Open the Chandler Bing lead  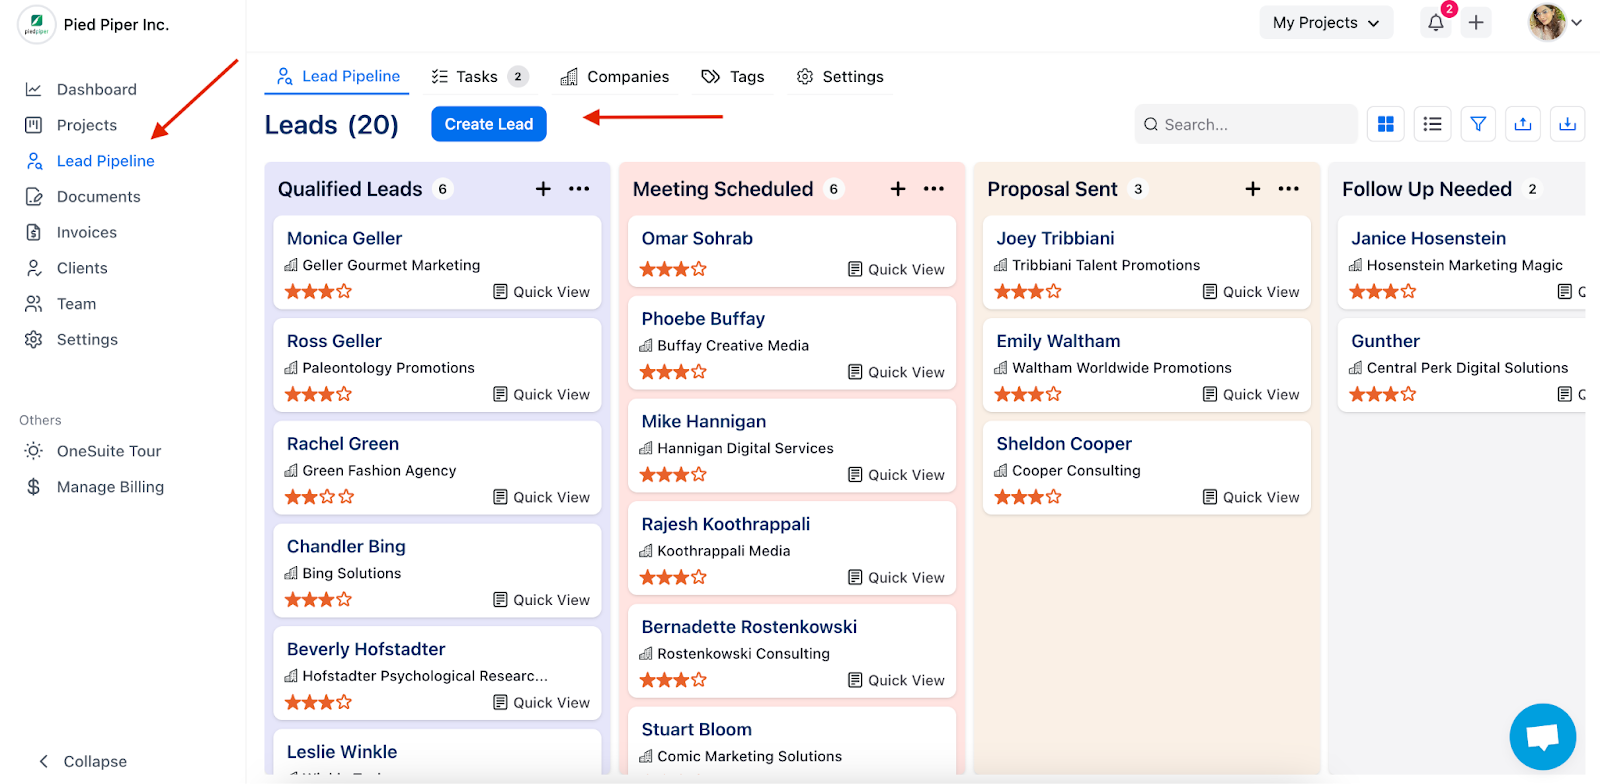coord(346,546)
